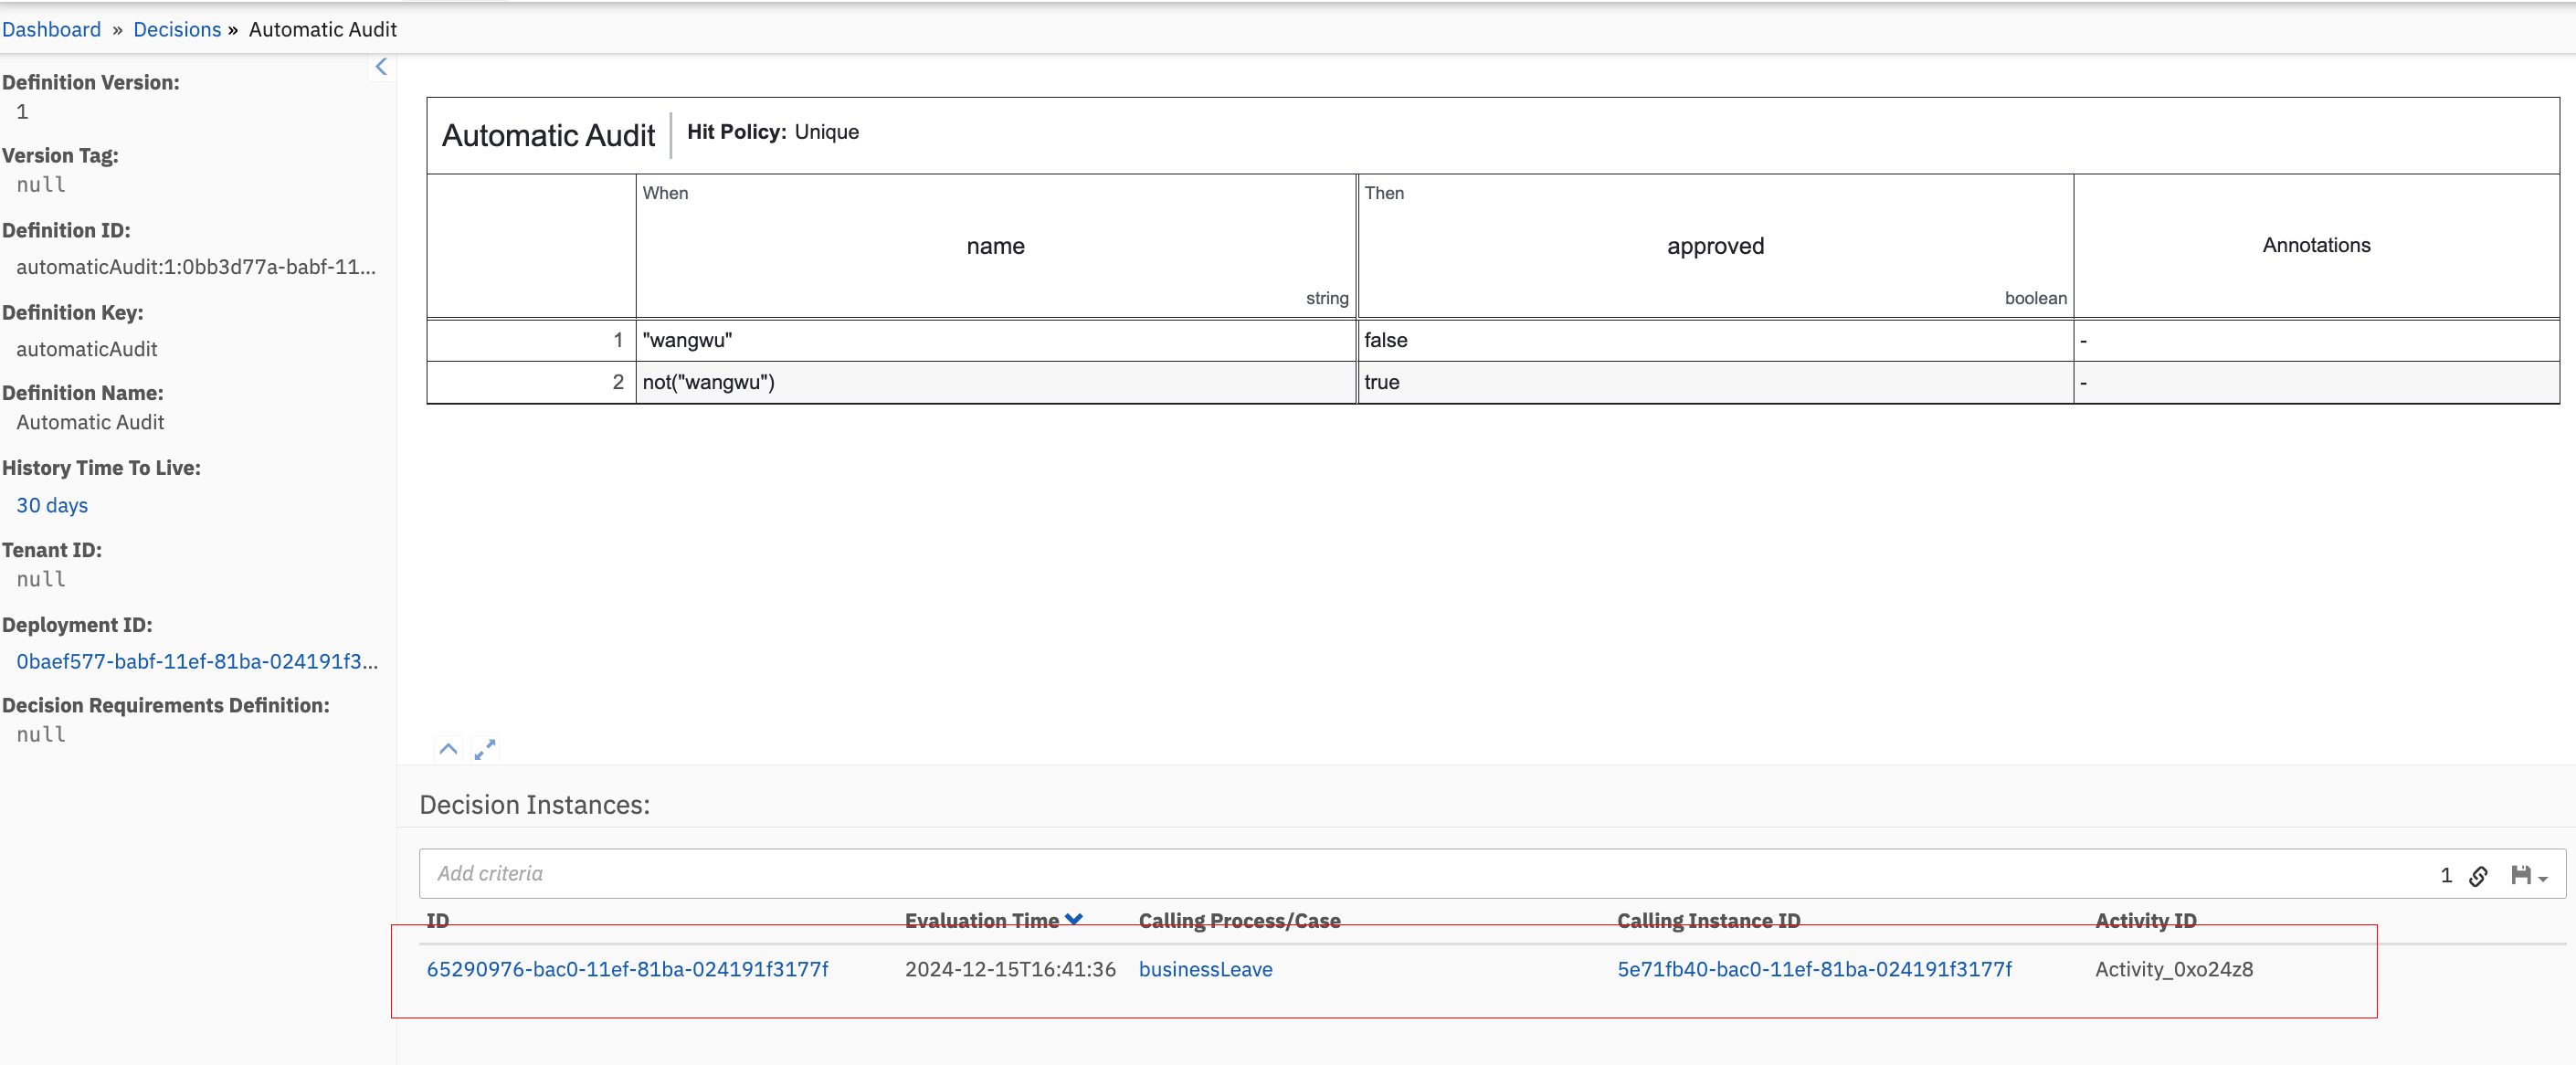Viewport: 2576px width, 1065px height.
Task: Click the Calling Instance ID column header
Action: pyautogui.click(x=1708, y=920)
